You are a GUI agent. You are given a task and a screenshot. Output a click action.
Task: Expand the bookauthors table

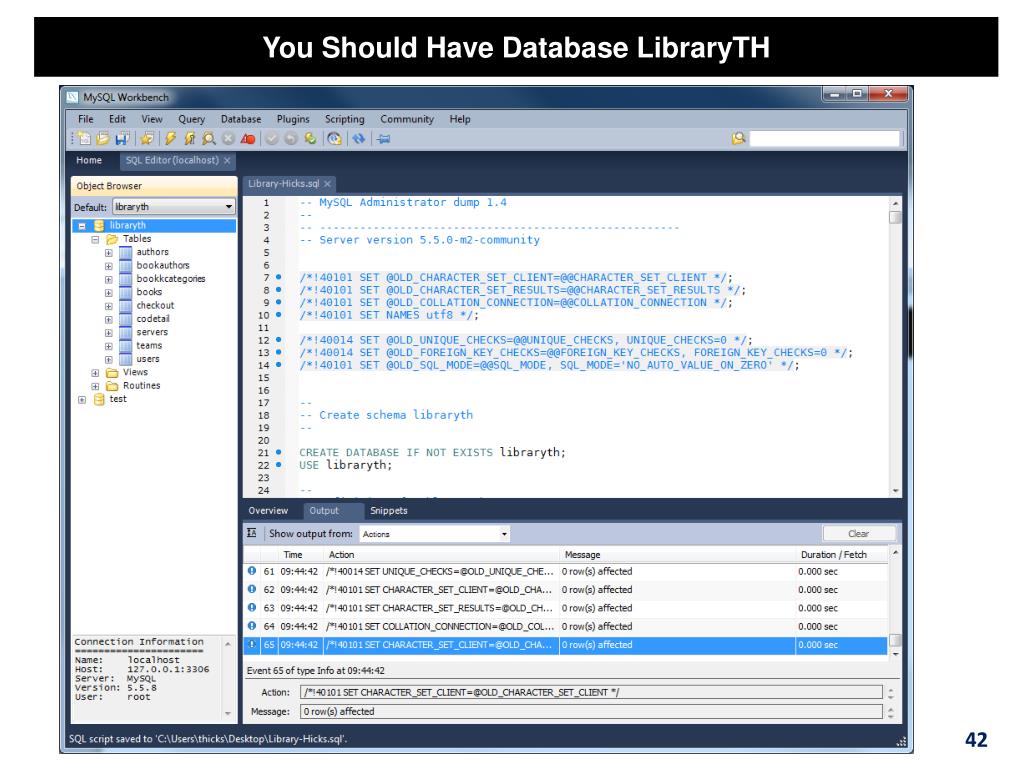[x=108, y=266]
